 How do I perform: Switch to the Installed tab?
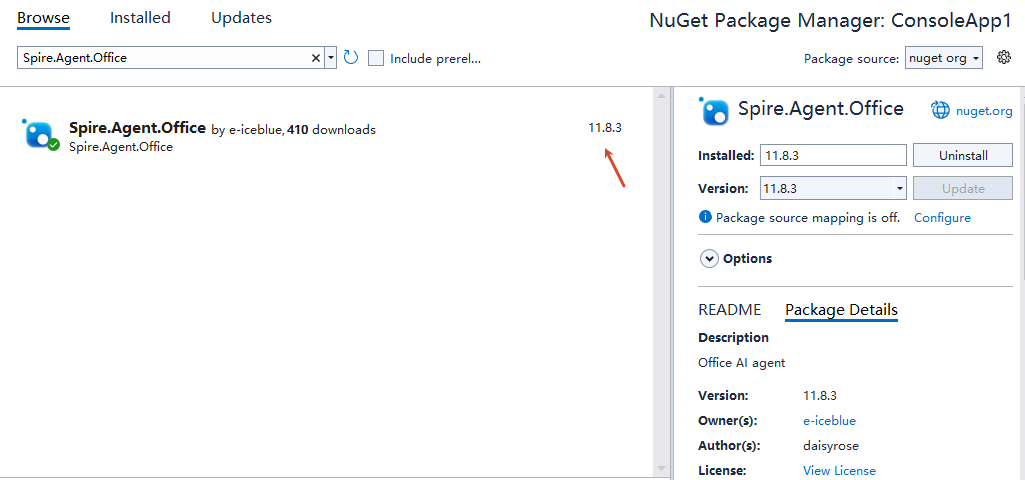point(140,18)
